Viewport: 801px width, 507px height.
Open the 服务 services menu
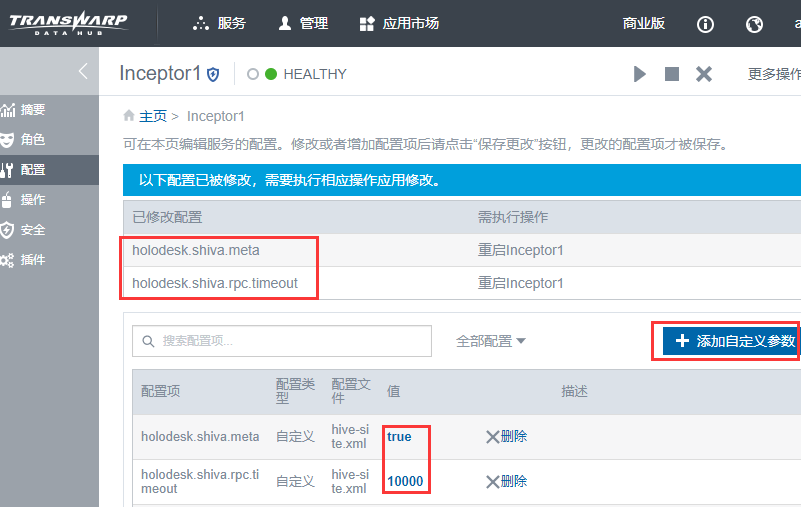pyautogui.click(x=219, y=23)
